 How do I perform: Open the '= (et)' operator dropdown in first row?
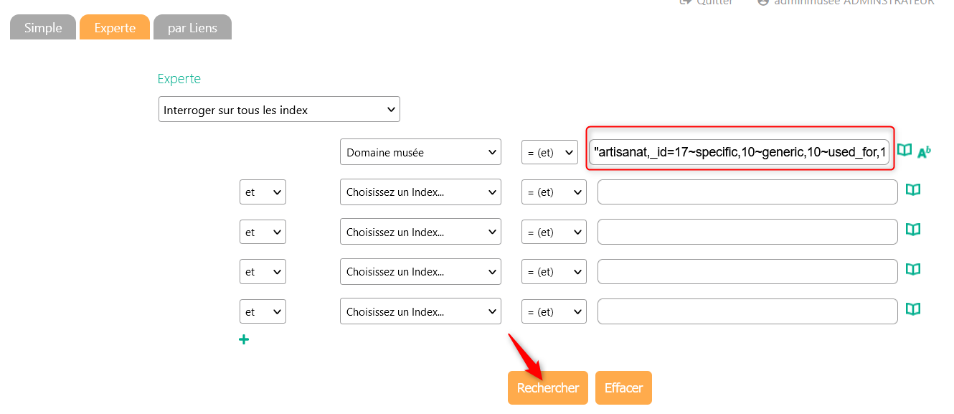pos(549,152)
